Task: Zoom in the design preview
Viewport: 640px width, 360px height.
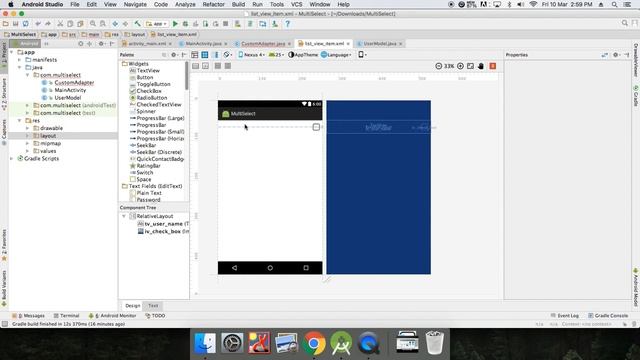Action: 460,66
